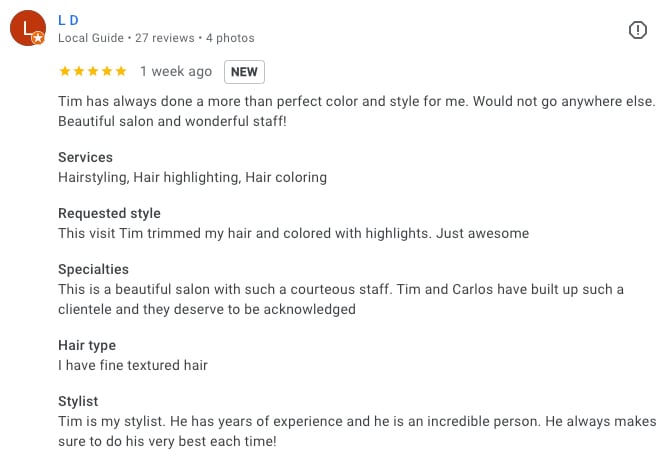The width and height of the screenshot is (670, 460).
Task: Click the report review flag icon
Action: [638, 30]
